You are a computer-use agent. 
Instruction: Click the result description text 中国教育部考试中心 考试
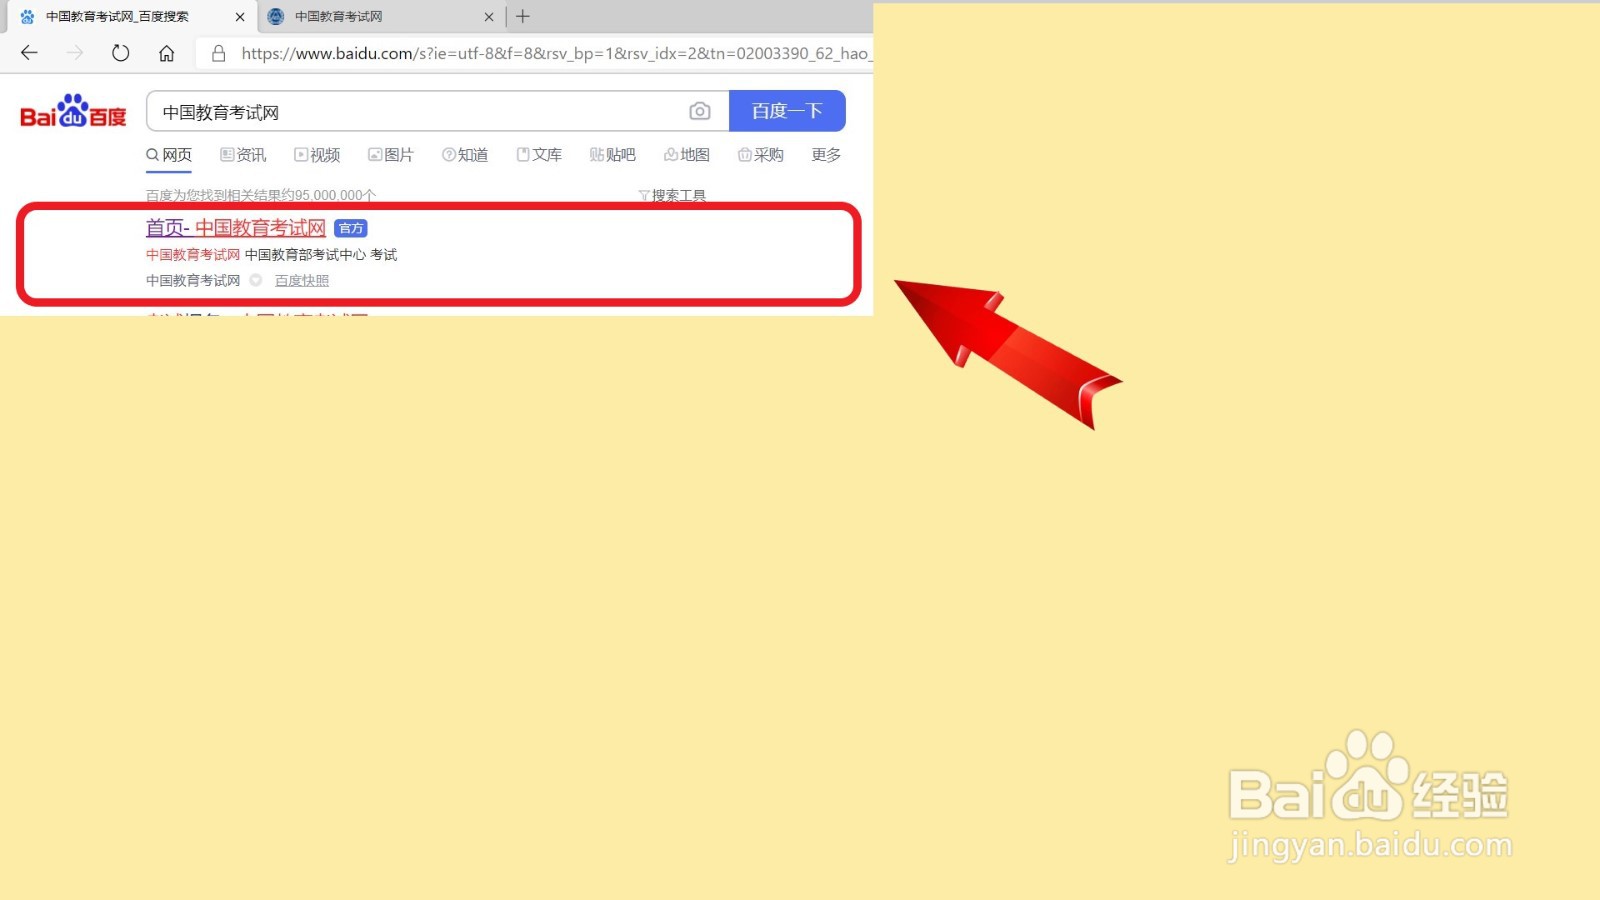(x=321, y=255)
